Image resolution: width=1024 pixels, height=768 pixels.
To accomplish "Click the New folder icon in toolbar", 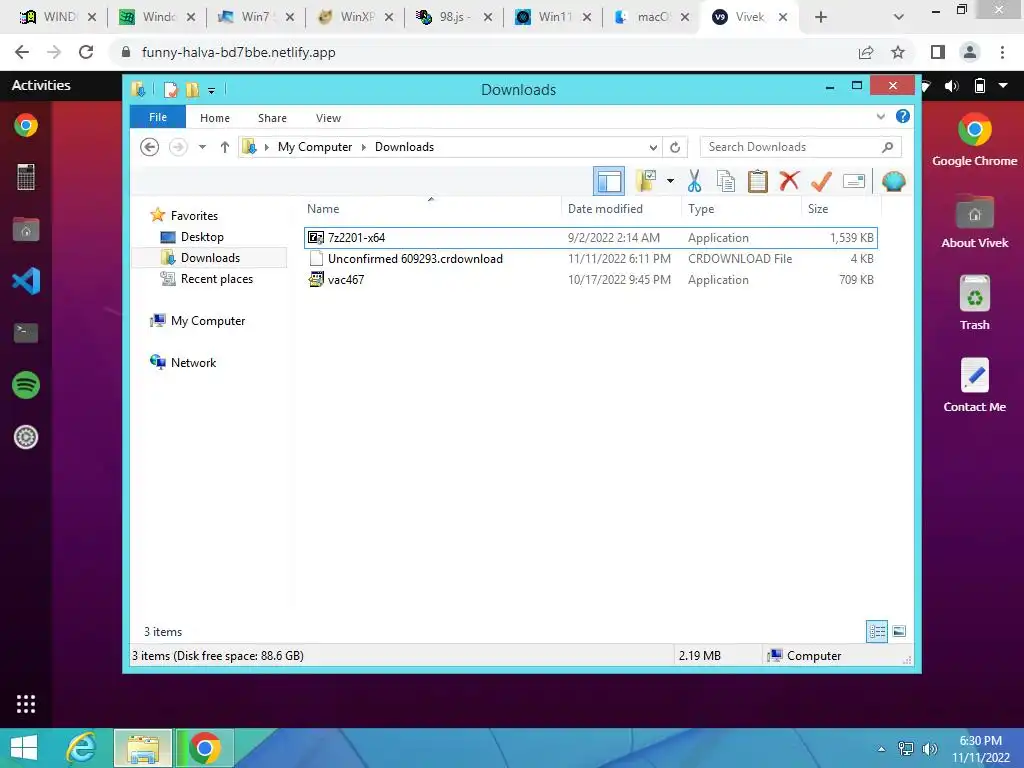I will tap(646, 181).
